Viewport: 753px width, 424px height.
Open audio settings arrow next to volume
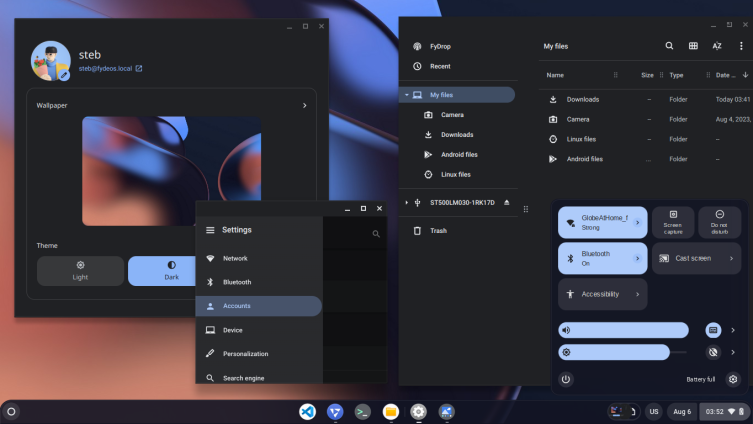[733, 330]
